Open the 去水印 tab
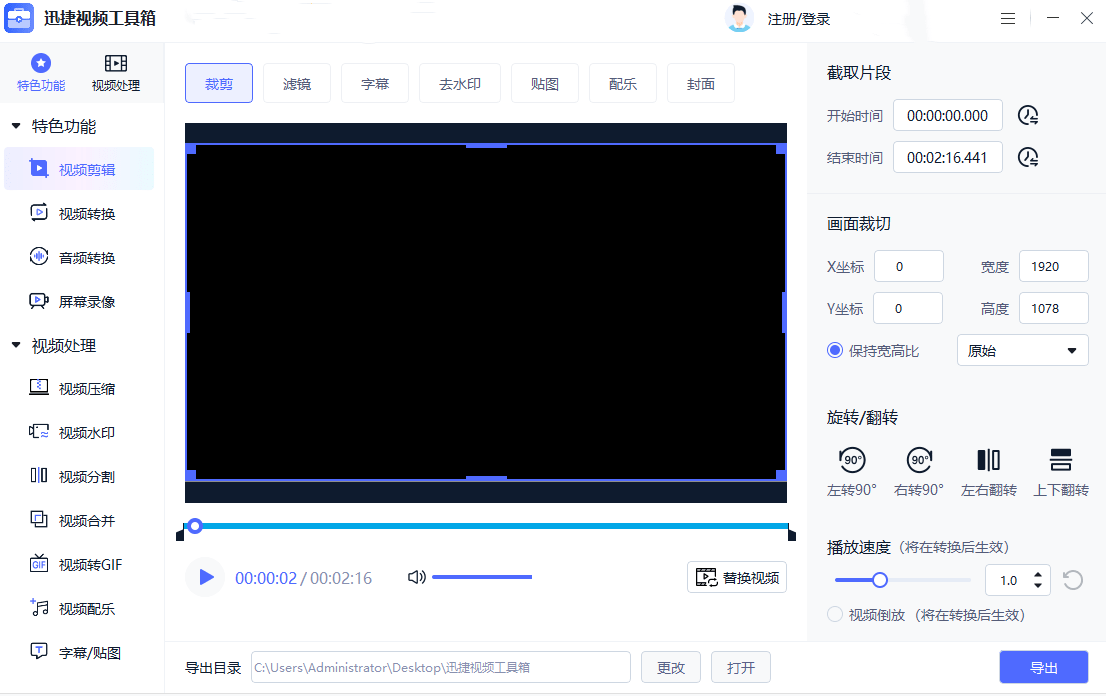Screen dimensions: 1106x696 point(460,84)
